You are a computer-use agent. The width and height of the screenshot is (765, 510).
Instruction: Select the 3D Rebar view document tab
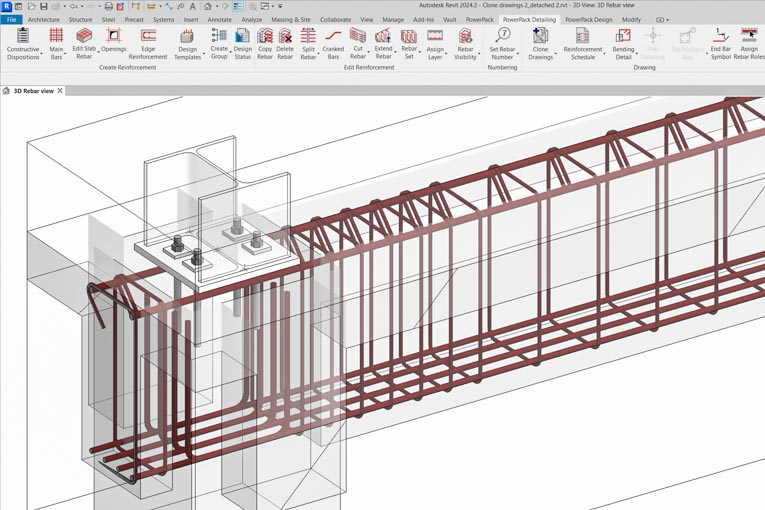[33, 91]
